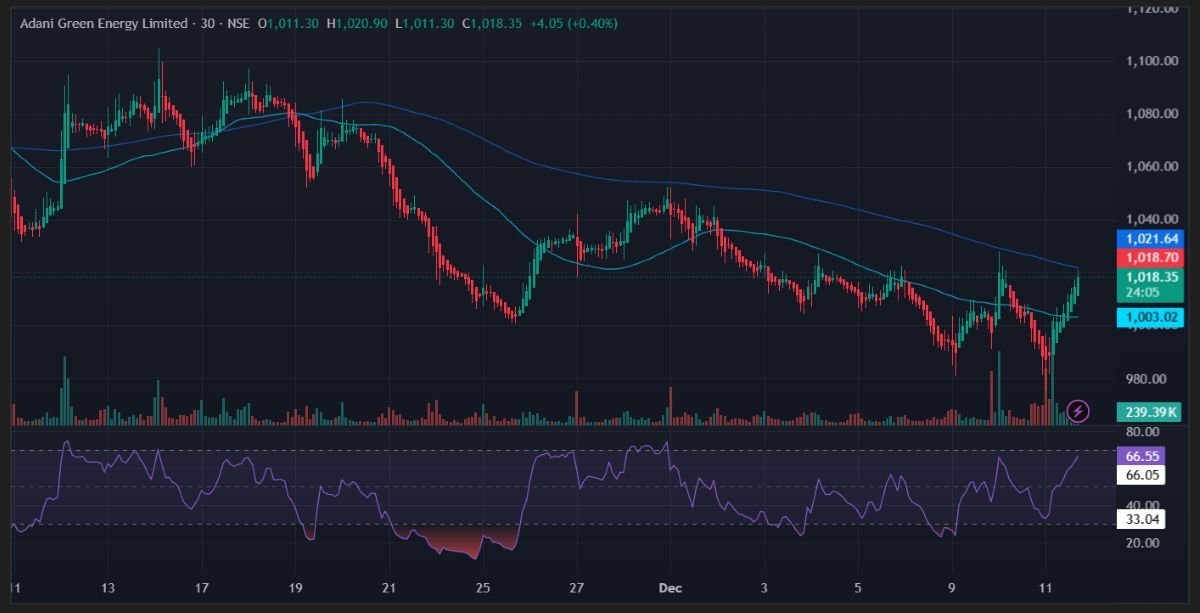Click the red 1,018.70 price label
This screenshot has height=613, width=1200.
point(1151,257)
